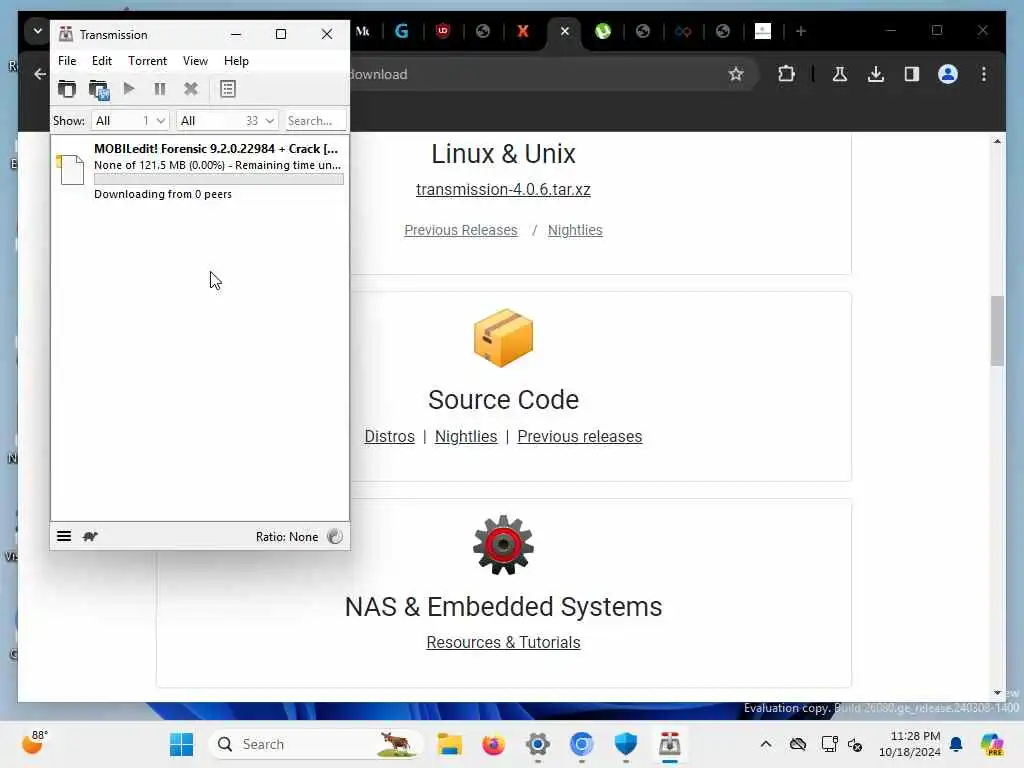Click the Source Code box icon
1024x768 pixels.
point(504,338)
